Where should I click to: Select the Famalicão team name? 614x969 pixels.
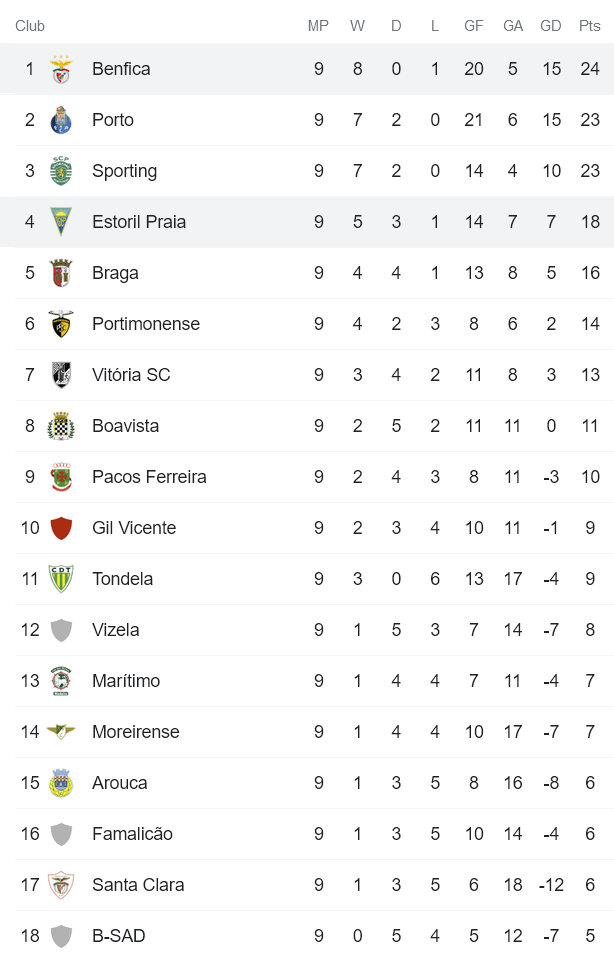click(132, 834)
